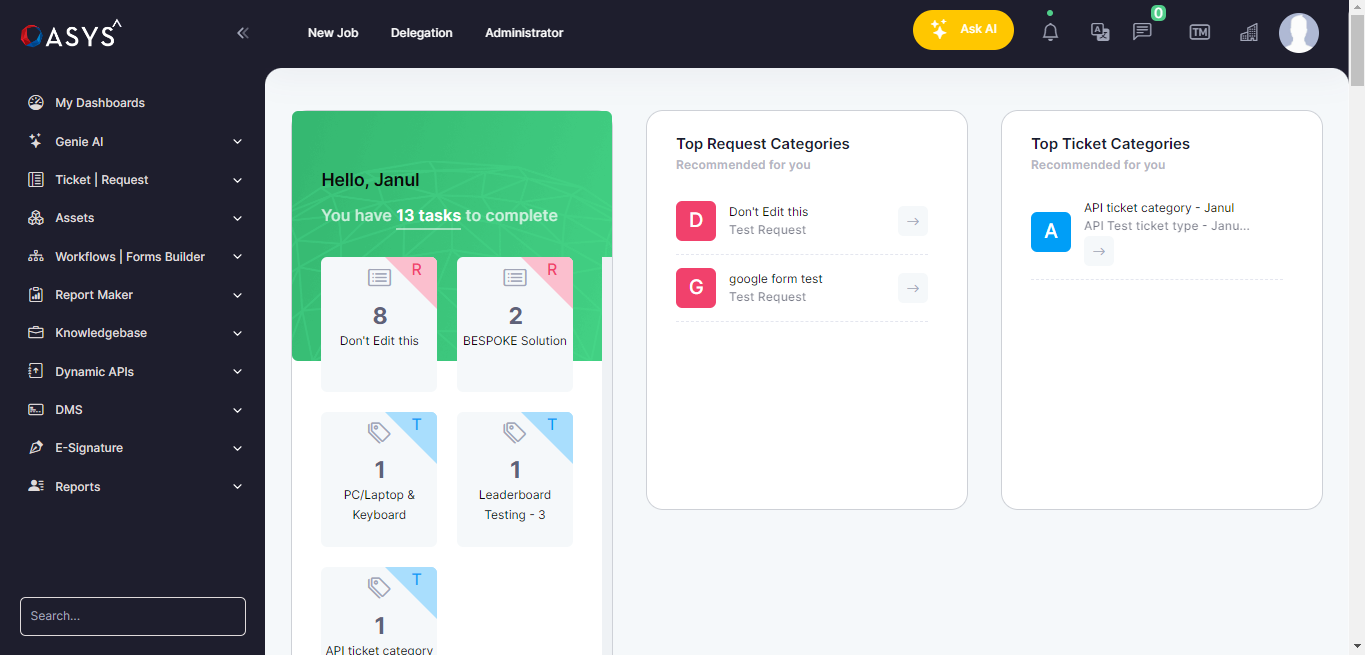Click the Dynamic APIs icon
Image resolution: width=1365 pixels, height=655 pixels.
[x=36, y=371]
